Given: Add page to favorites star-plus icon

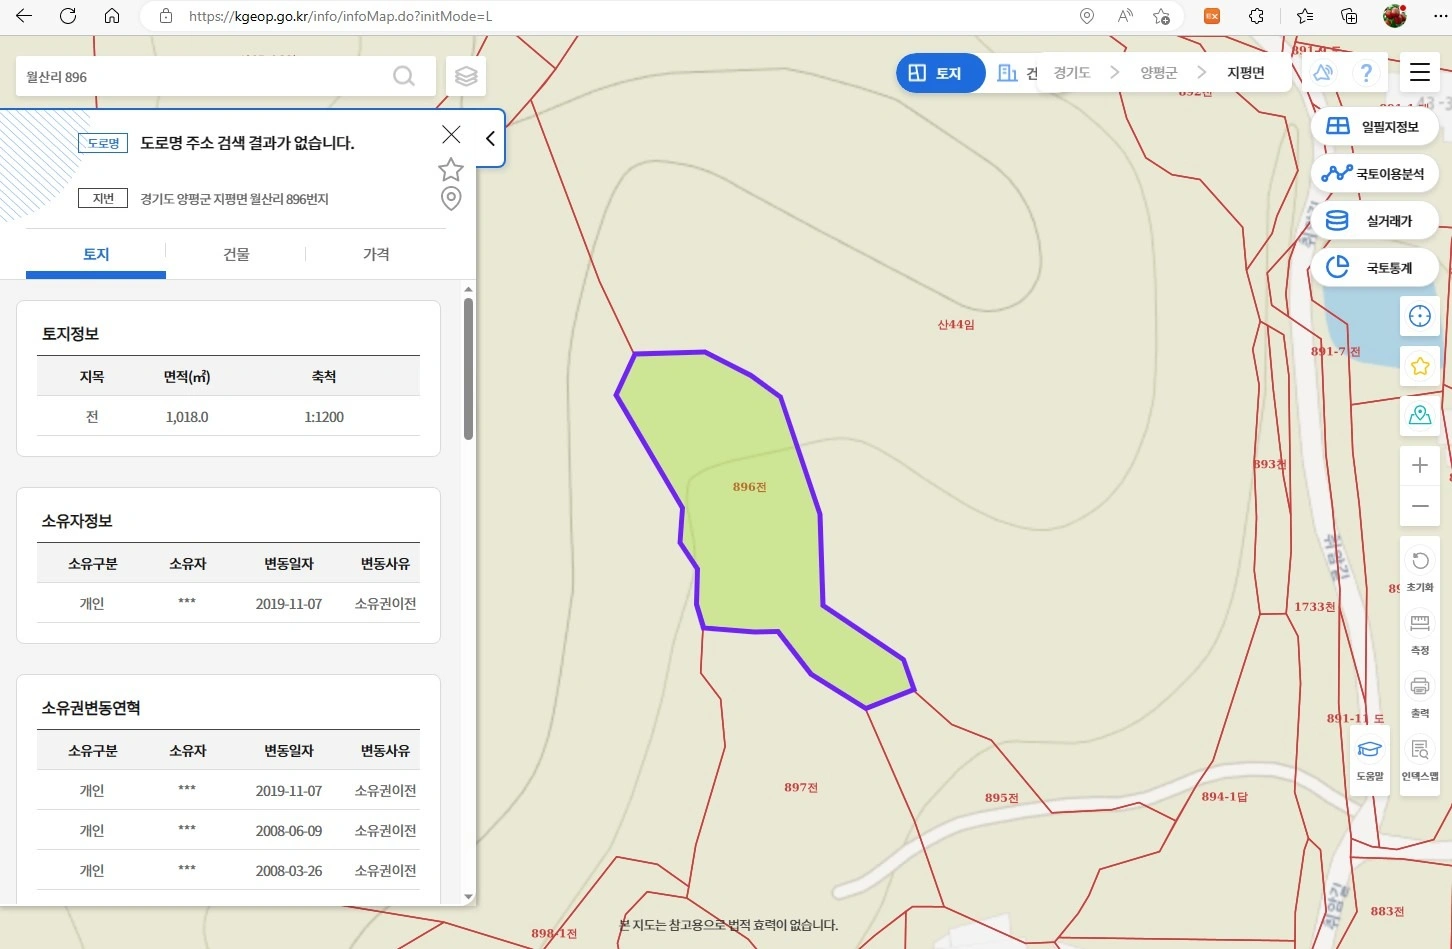Looking at the screenshot, I should click(x=1161, y=16).
